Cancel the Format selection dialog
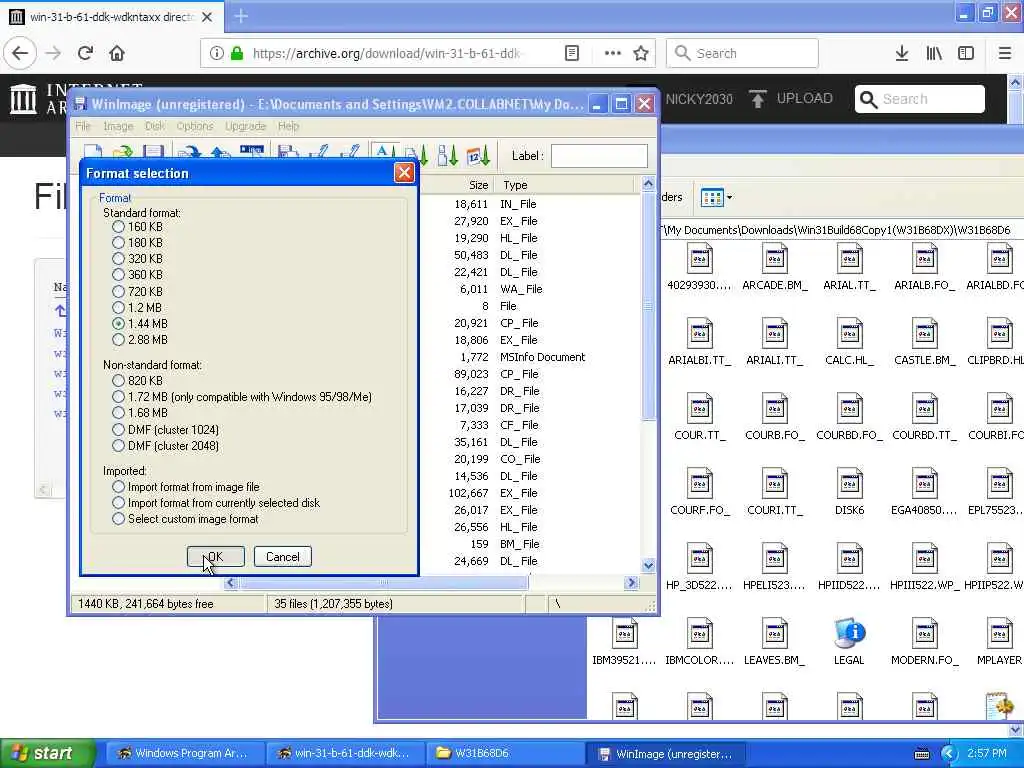 tap(283, 556)
